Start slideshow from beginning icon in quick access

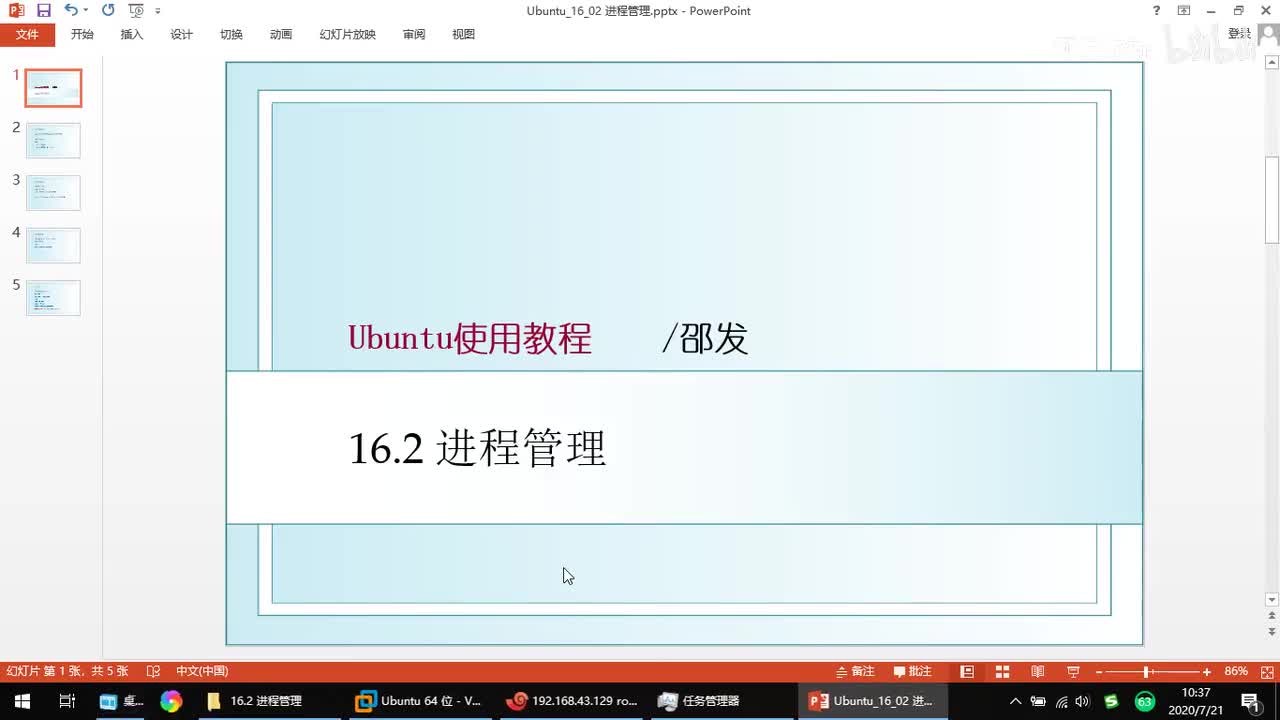(136, 11)
